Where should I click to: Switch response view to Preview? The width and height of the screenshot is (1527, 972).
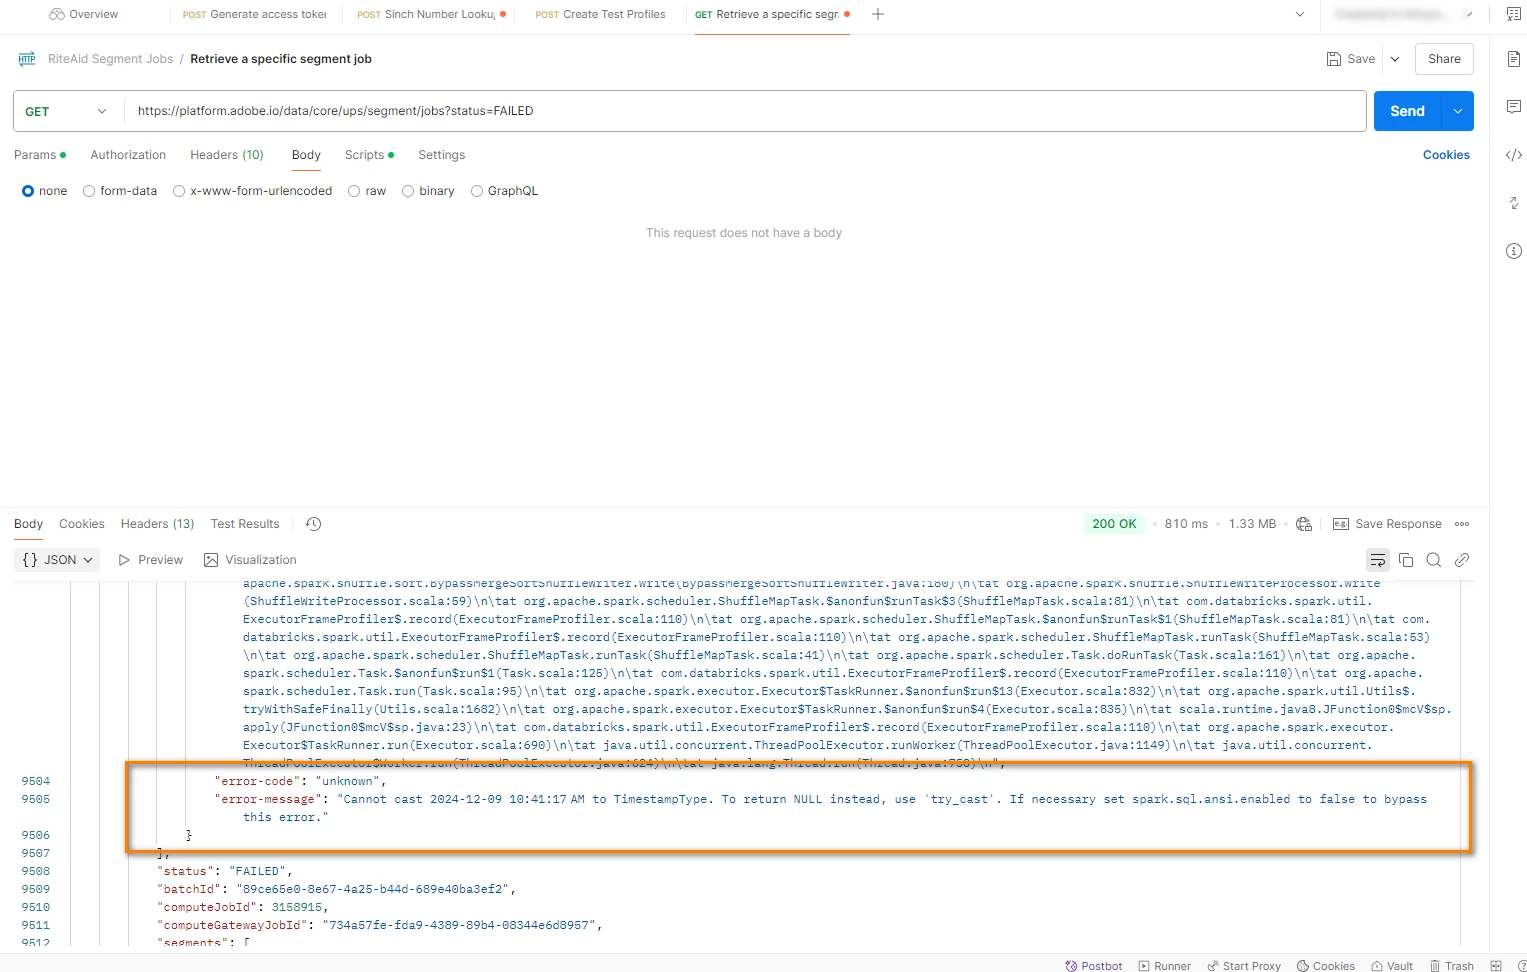tap(150, 560)
